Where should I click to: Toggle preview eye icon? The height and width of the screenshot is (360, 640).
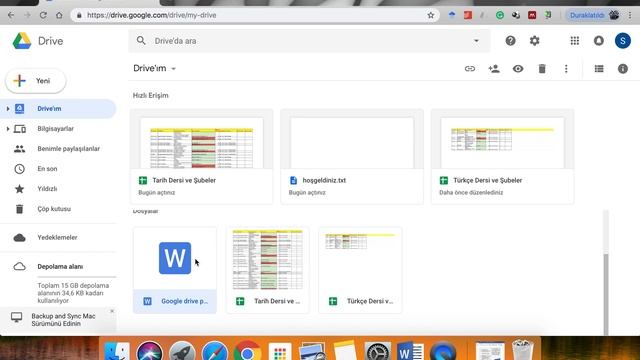(518, 69)
